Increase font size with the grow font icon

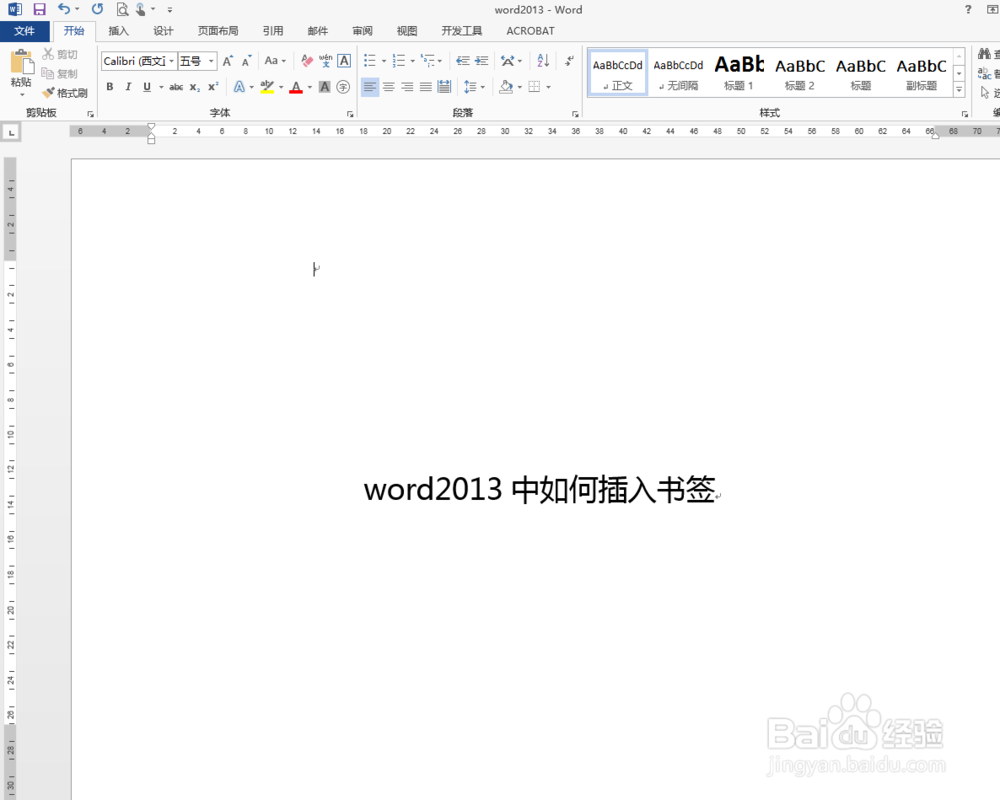pyautogui.click(x=228, y=61)
